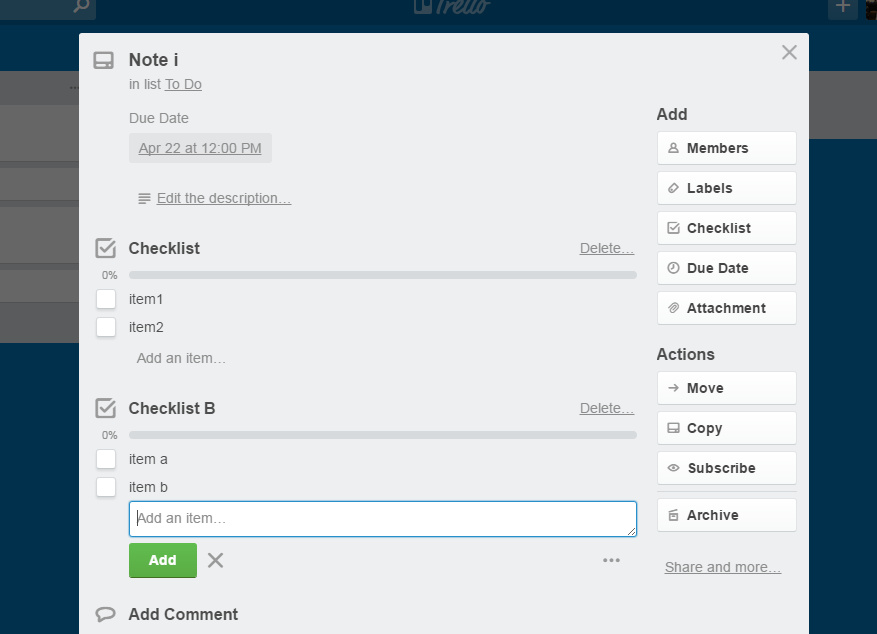Click the search magnifier icon in the header

pos(81,7)
